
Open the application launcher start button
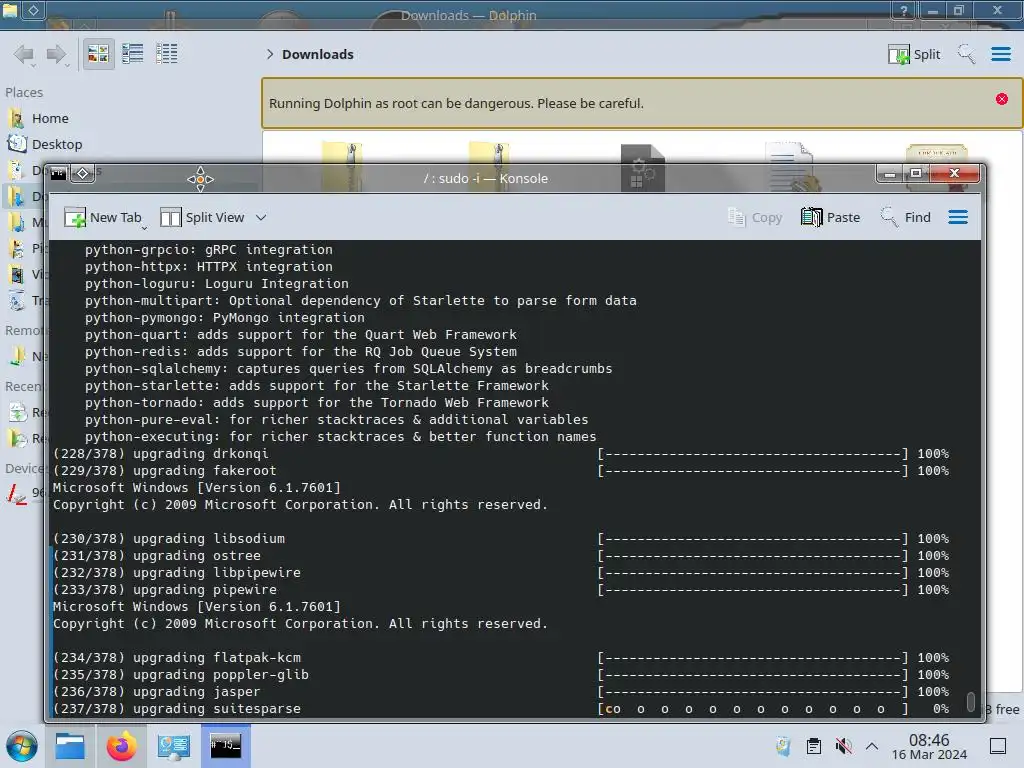click(x=22, y=746)
